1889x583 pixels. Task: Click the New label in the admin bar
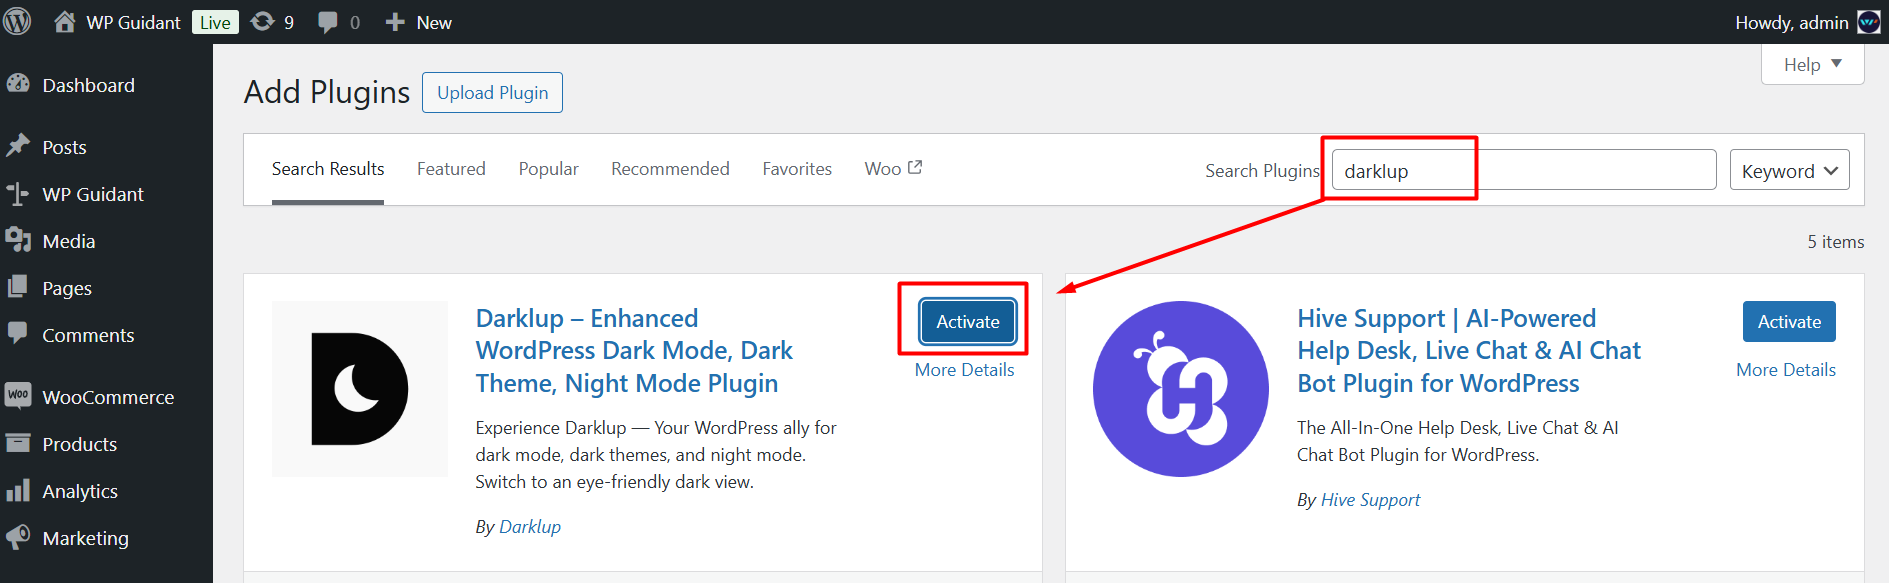click(434, 22)
